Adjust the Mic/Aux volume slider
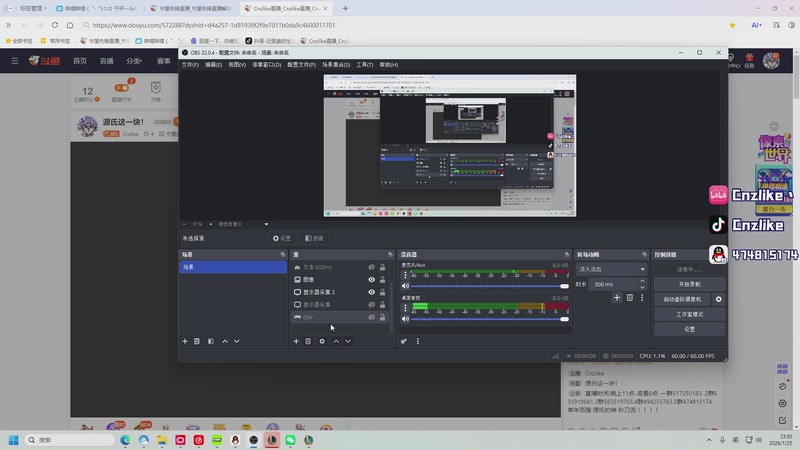Screen dimensions: 800x450 click(490, 286)
